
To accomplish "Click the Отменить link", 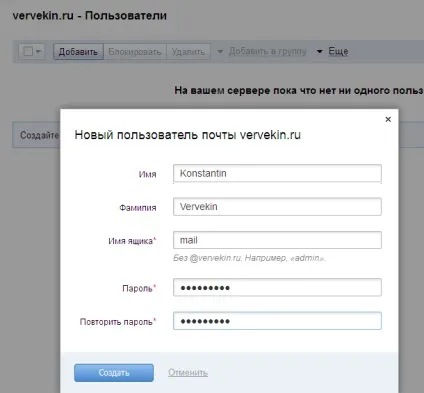I will coord(188,372).
